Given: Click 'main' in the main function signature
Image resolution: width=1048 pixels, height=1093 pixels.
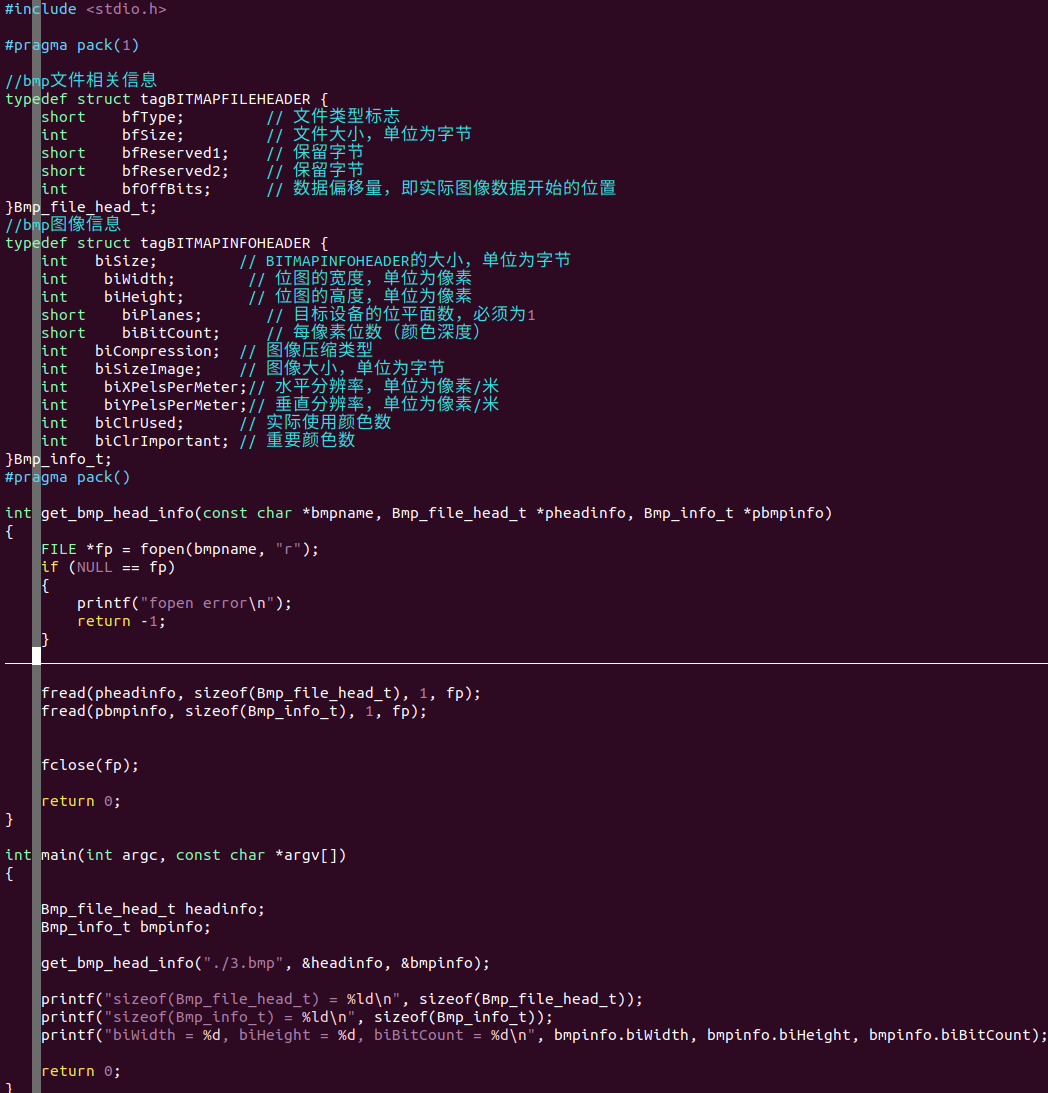Looking at the screenshot, I should click(59, 855).
